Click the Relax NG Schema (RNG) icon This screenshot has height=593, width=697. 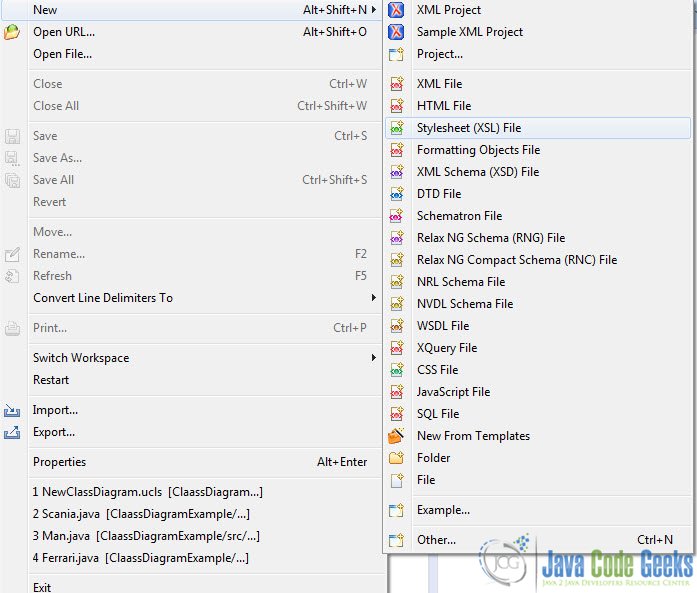coord(396,238)
